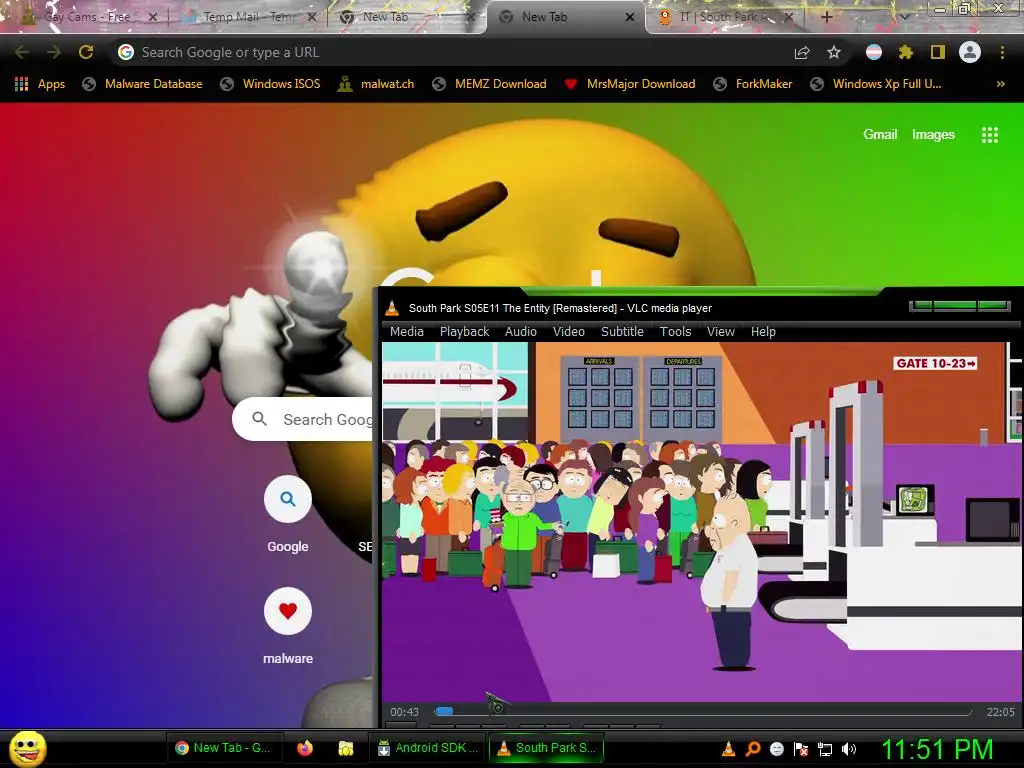Open the Images link on New Tab
1024x768 pixels.
[933, 135]
